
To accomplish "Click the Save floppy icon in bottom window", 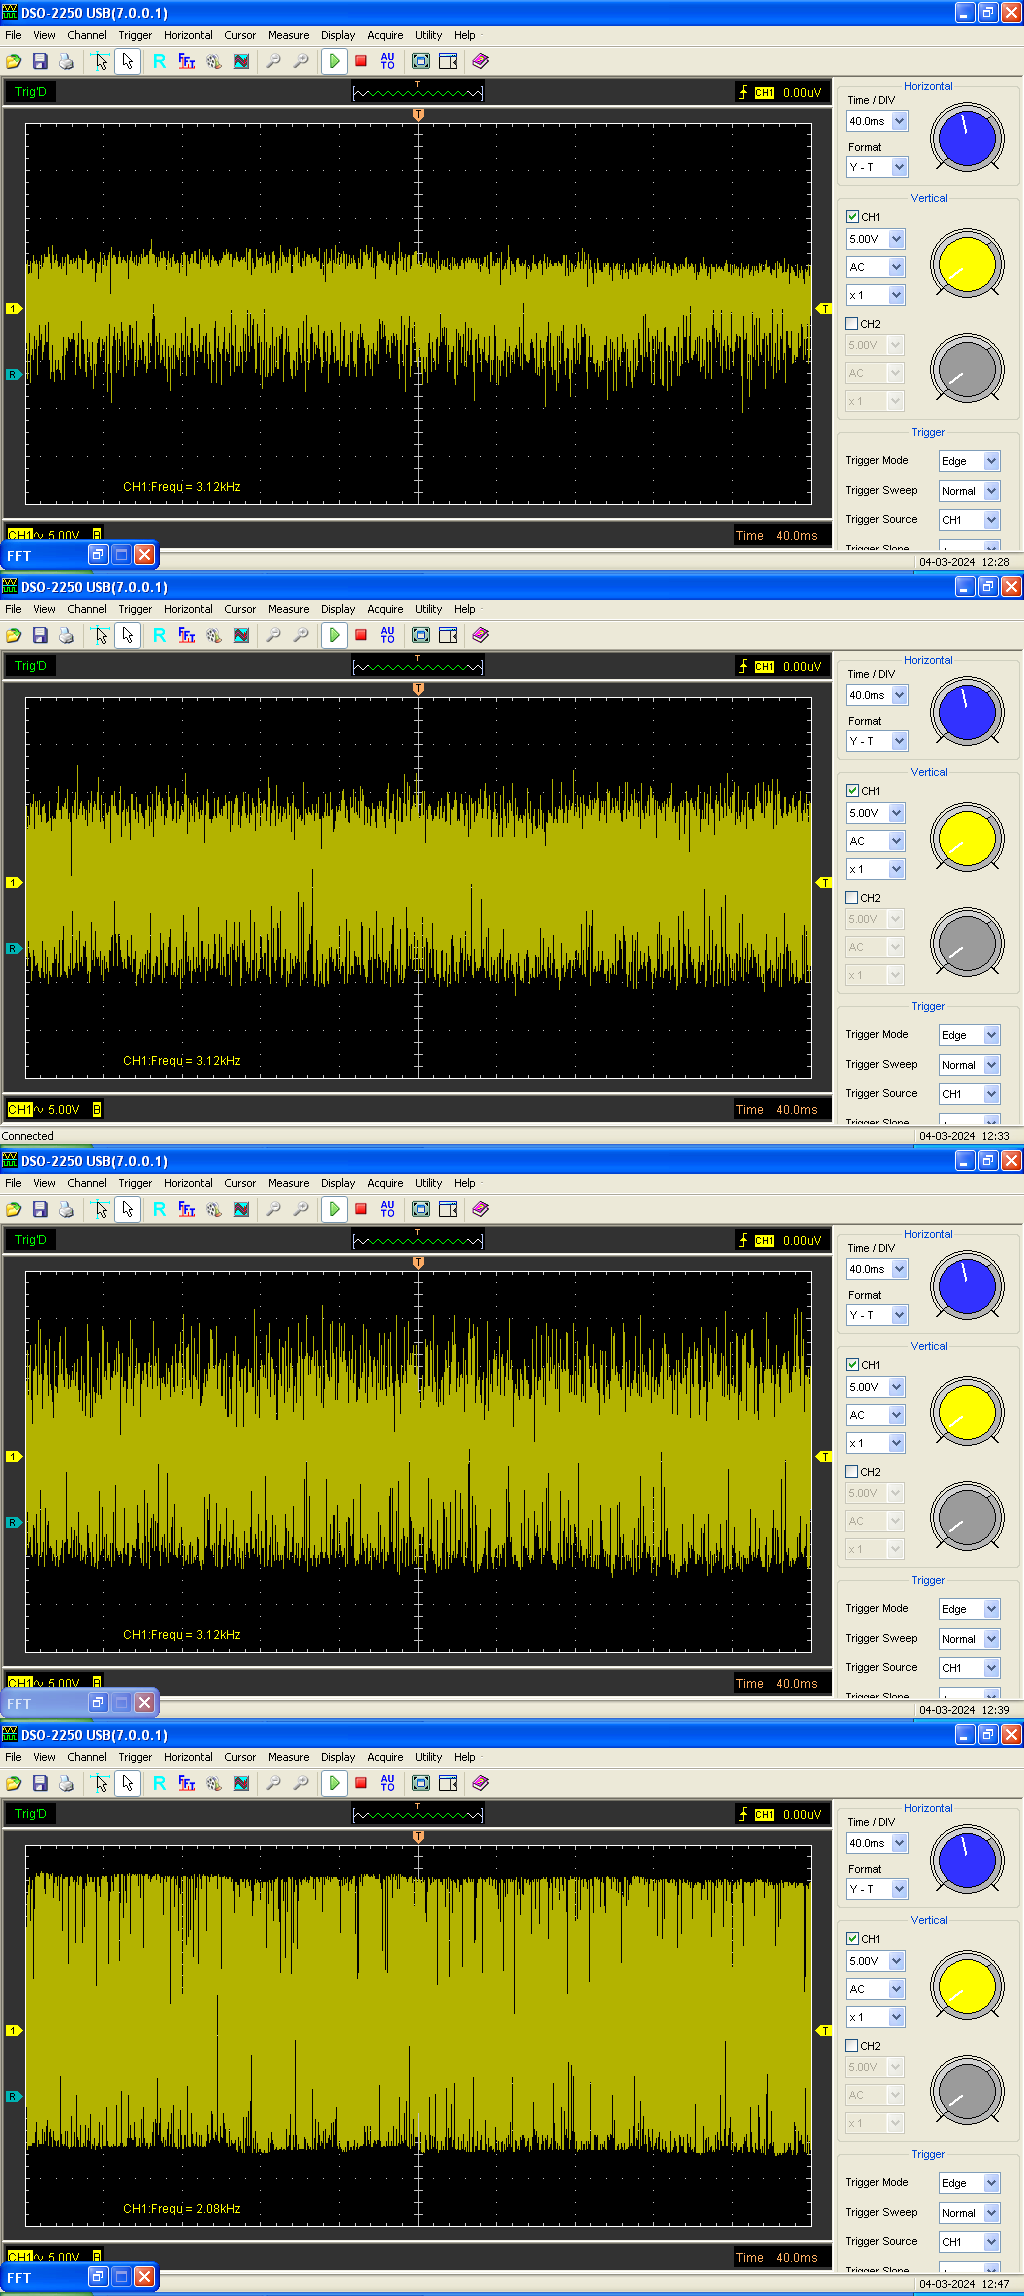I will coord(40,1783).
